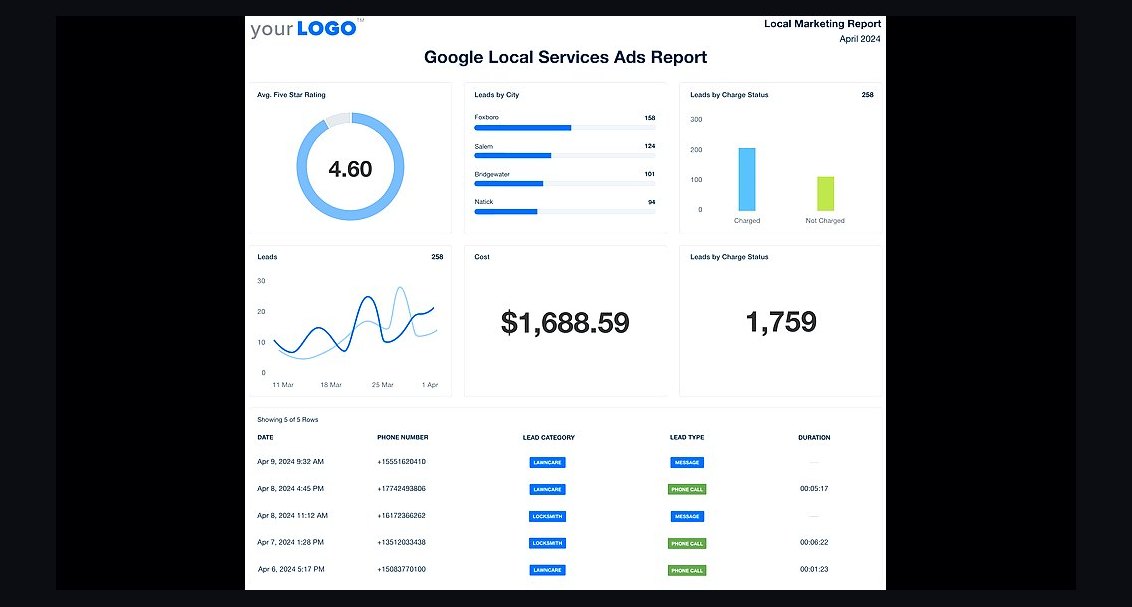Click the LAWNCARE badge in Apr 6 row
1132x607 pixels.
coord(547,570)
